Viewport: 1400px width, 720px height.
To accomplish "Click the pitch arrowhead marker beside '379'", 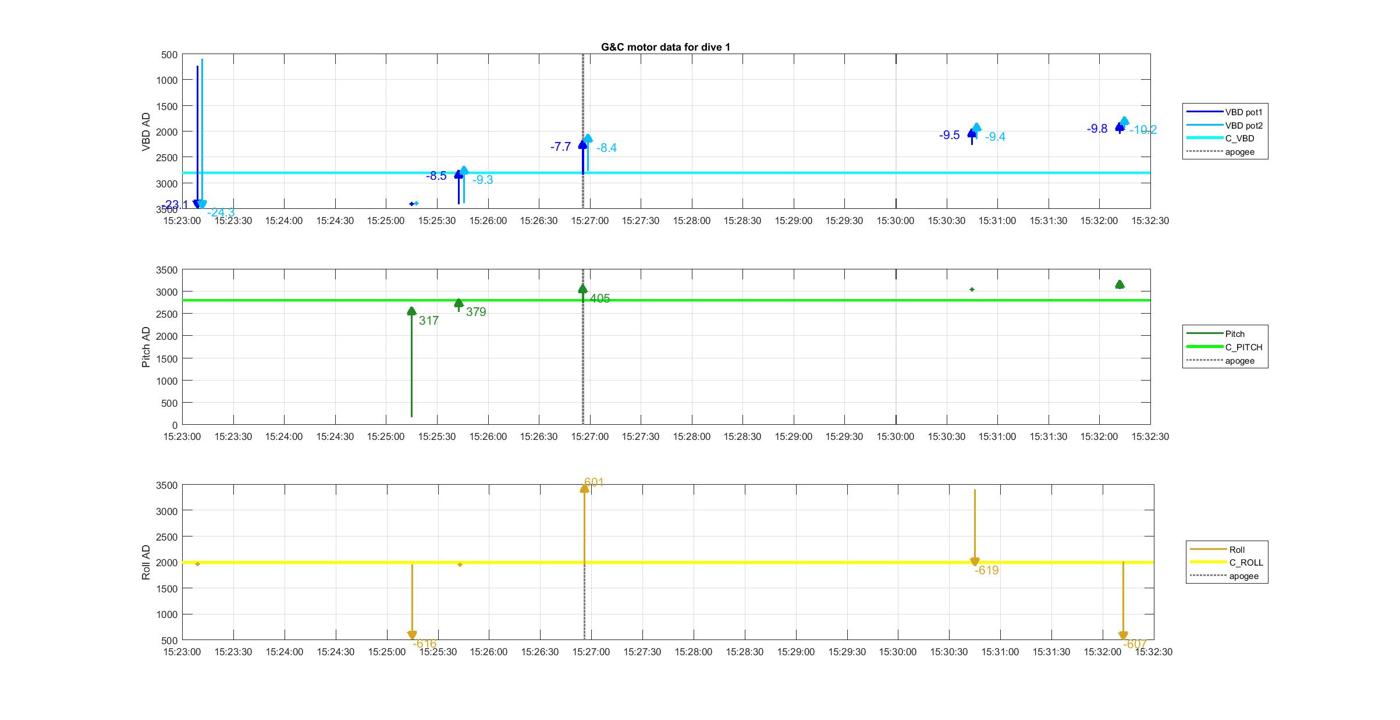I will click(x=459, y=303).
